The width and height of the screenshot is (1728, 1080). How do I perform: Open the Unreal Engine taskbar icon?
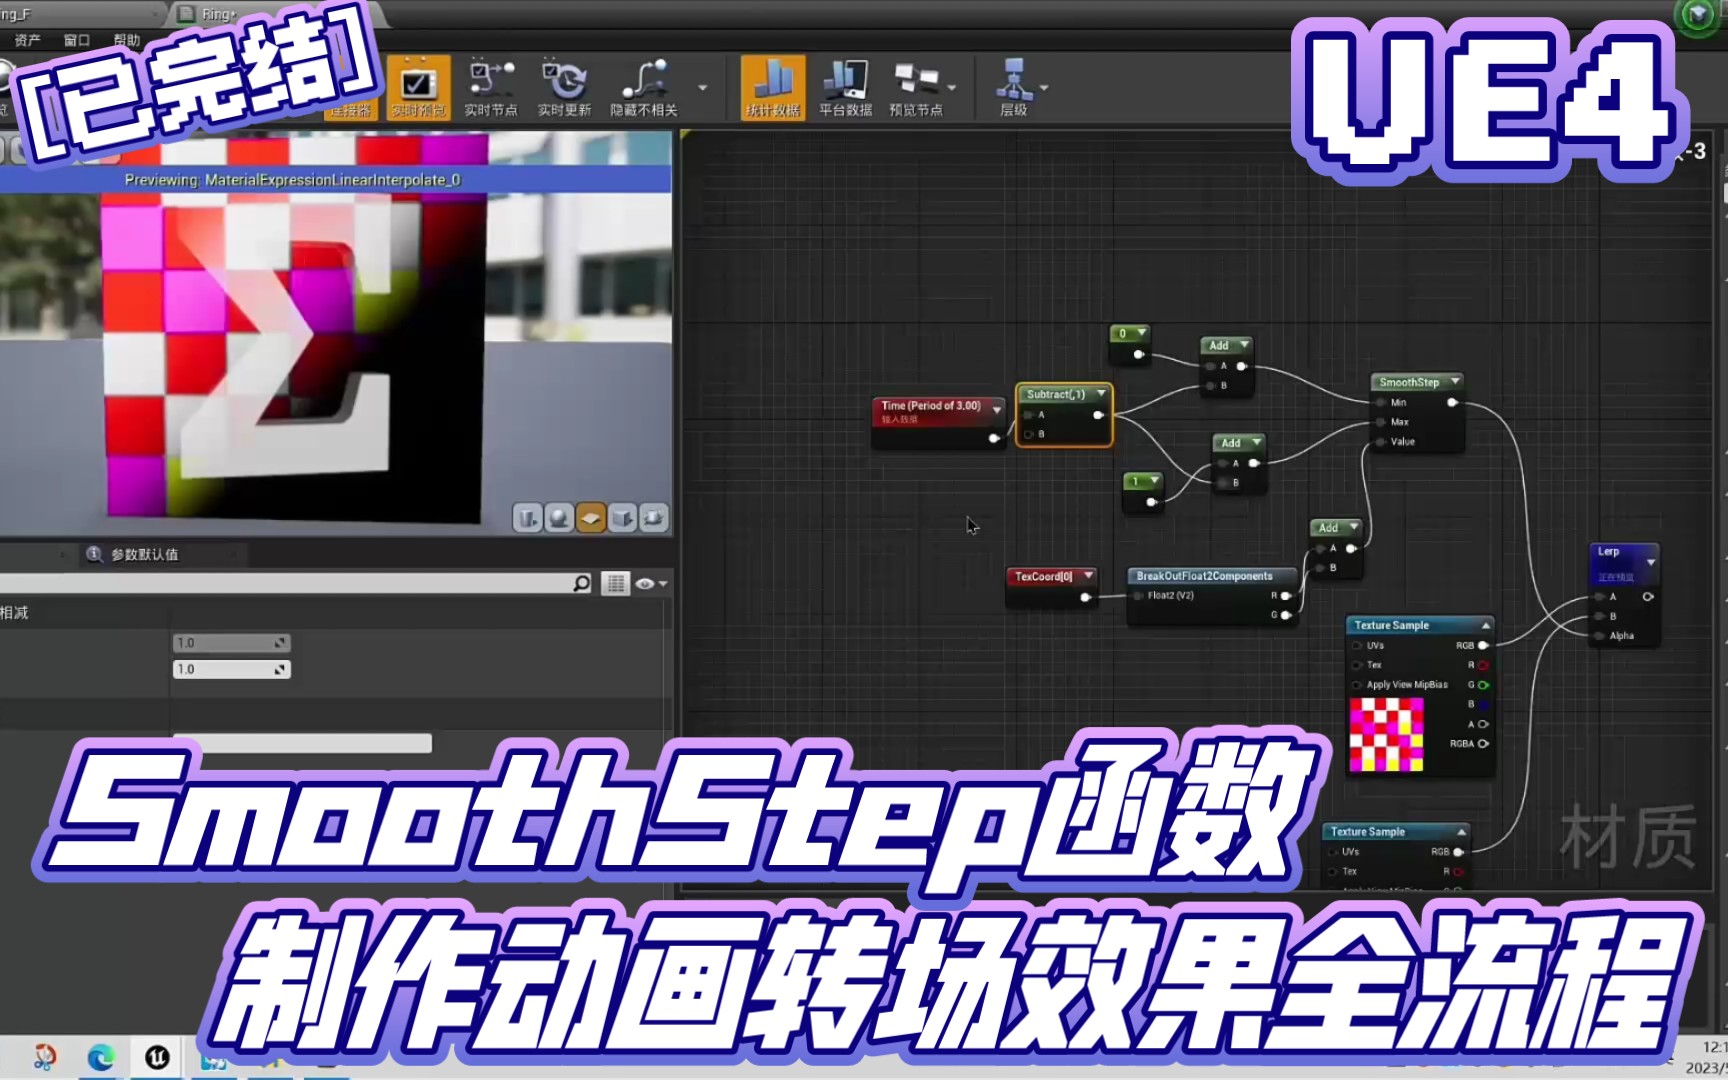[157, 1057]
